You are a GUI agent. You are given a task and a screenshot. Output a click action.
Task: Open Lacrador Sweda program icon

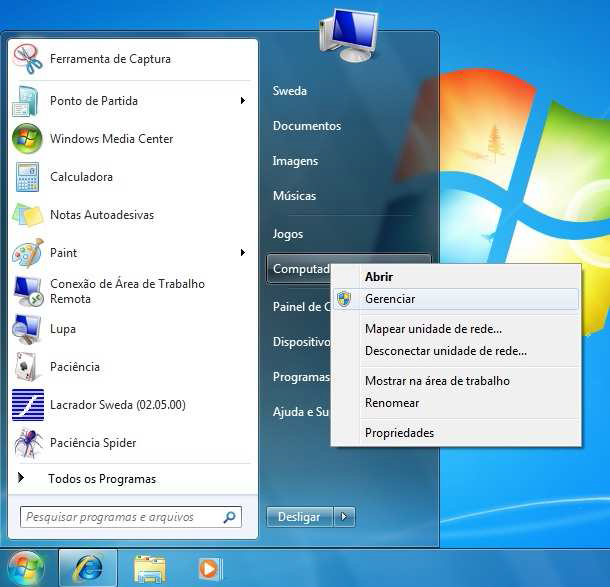click(x=27, y=405)
